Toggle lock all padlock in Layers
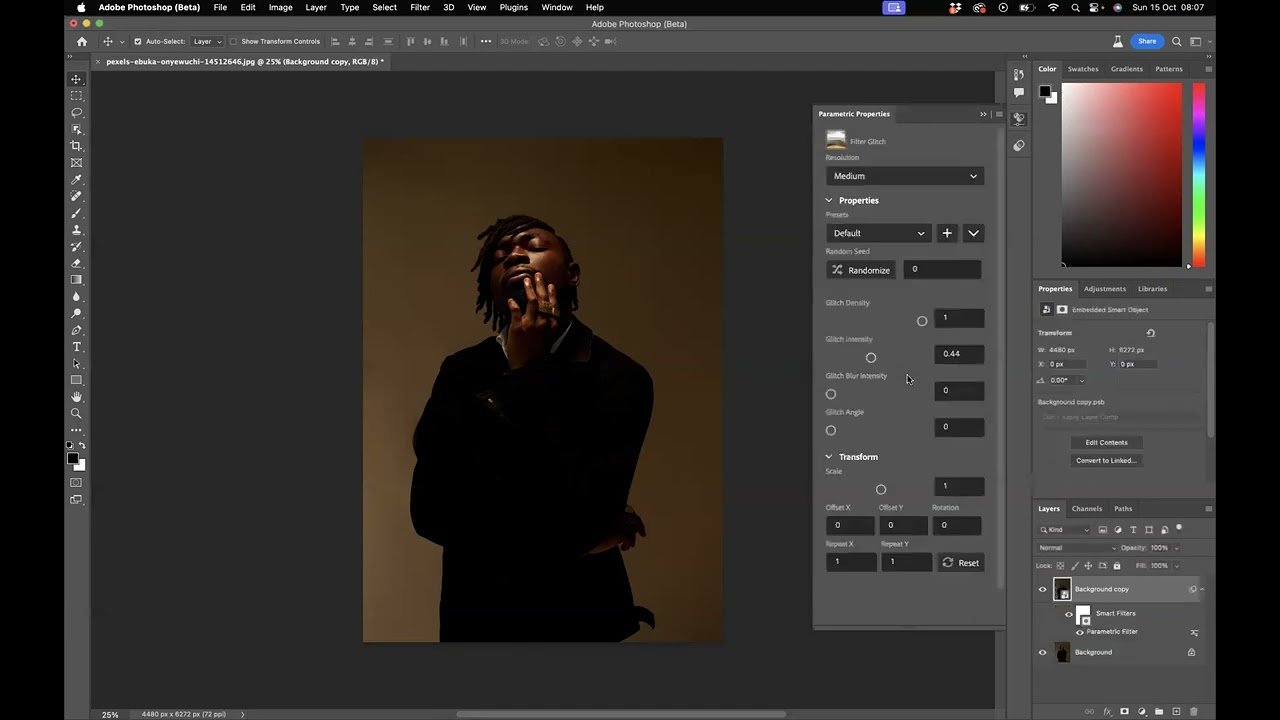The height and width of the screenshot is (720, 1280). point(1117,566)
